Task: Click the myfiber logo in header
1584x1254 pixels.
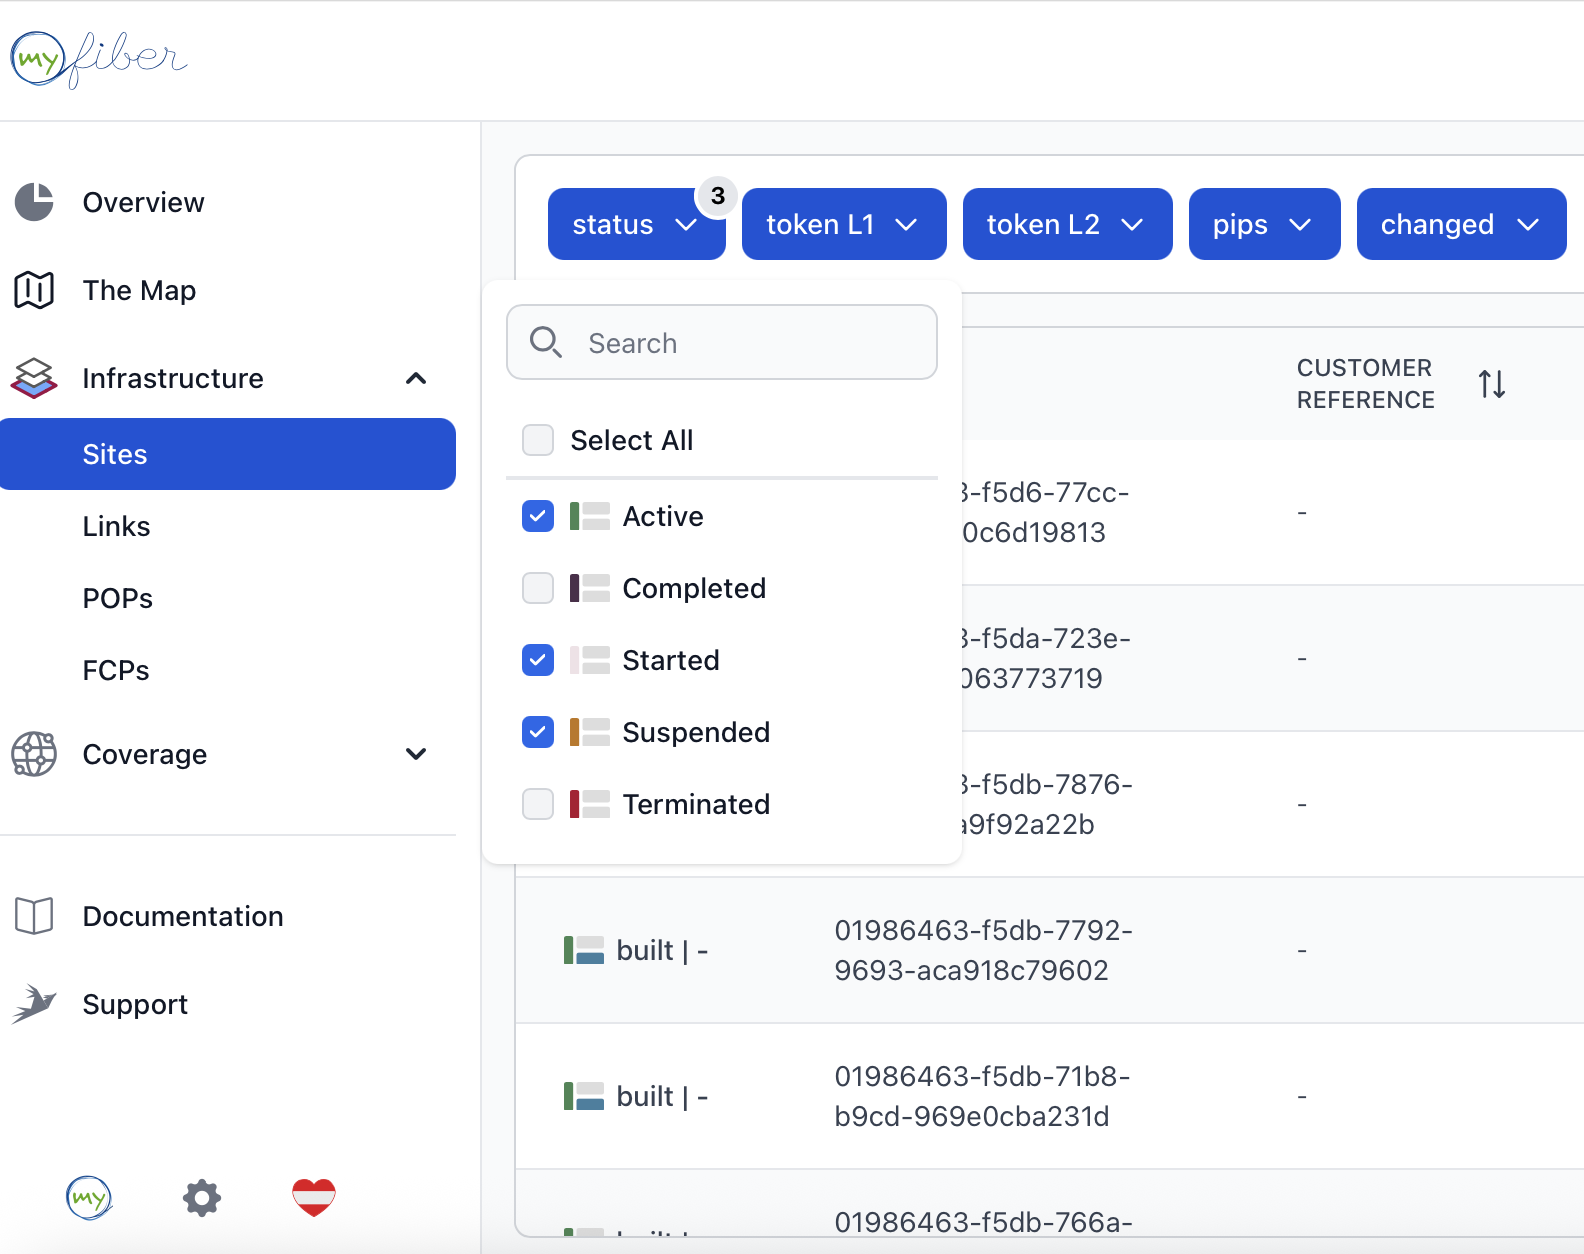Action: pyautogui.click(x=98, y=59)
